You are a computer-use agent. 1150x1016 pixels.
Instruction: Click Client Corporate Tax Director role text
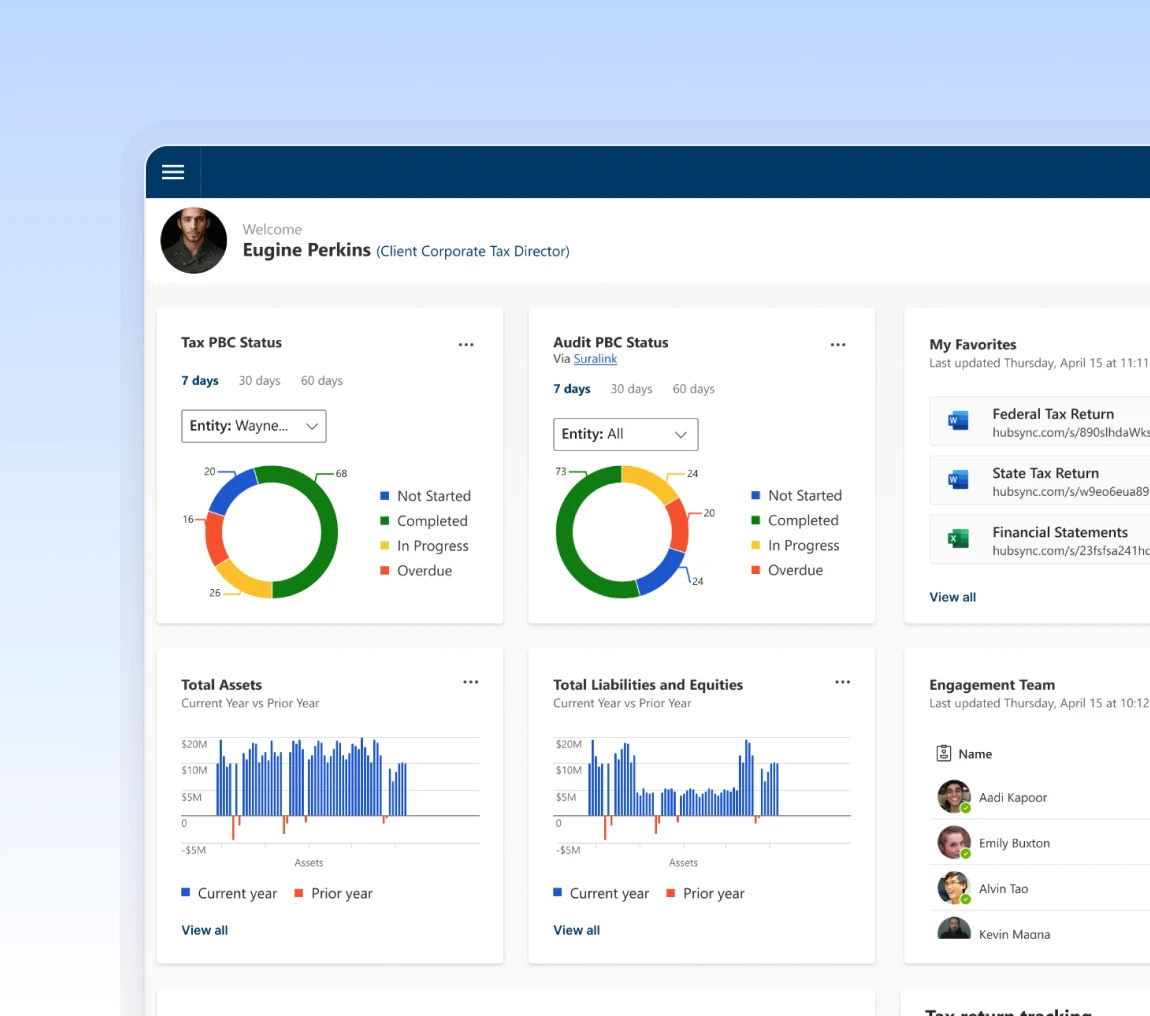472,251
